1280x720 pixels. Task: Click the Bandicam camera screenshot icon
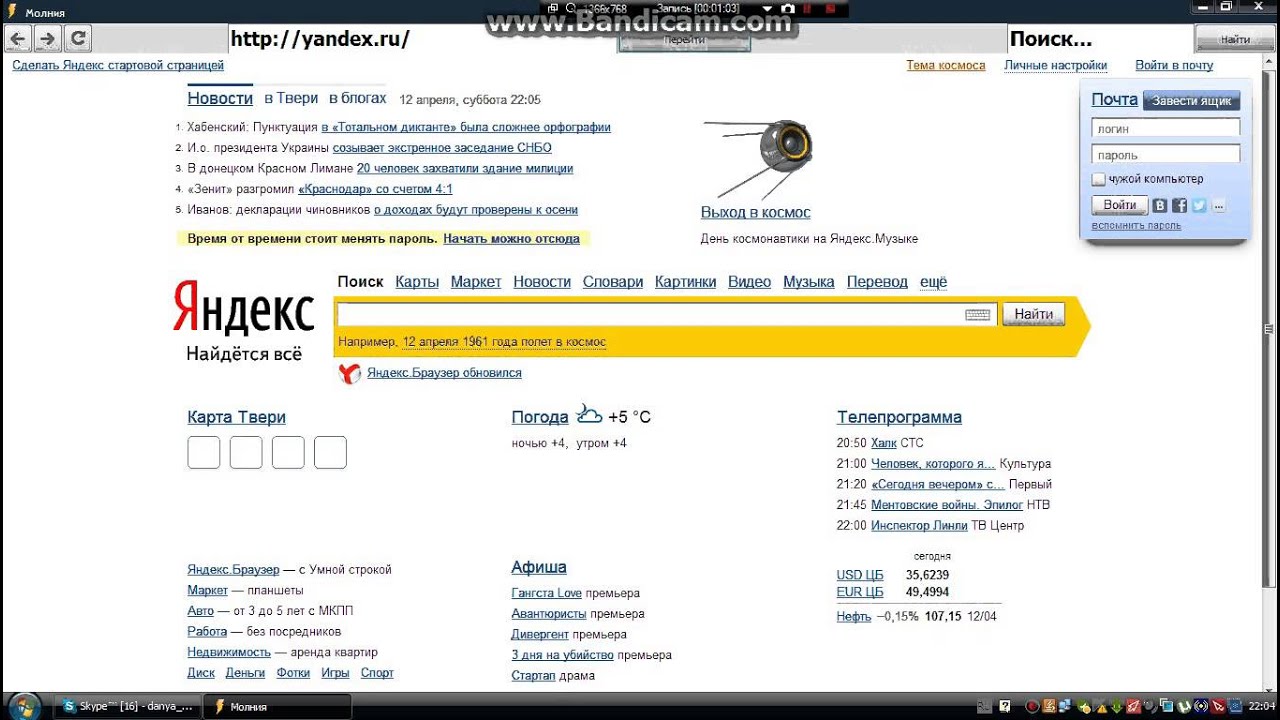click(788, 8)
